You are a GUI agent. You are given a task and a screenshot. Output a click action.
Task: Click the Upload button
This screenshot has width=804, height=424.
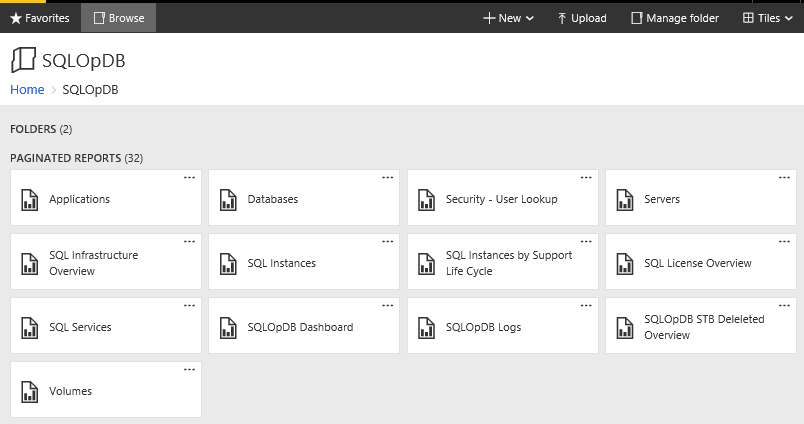tap(581, 18)
